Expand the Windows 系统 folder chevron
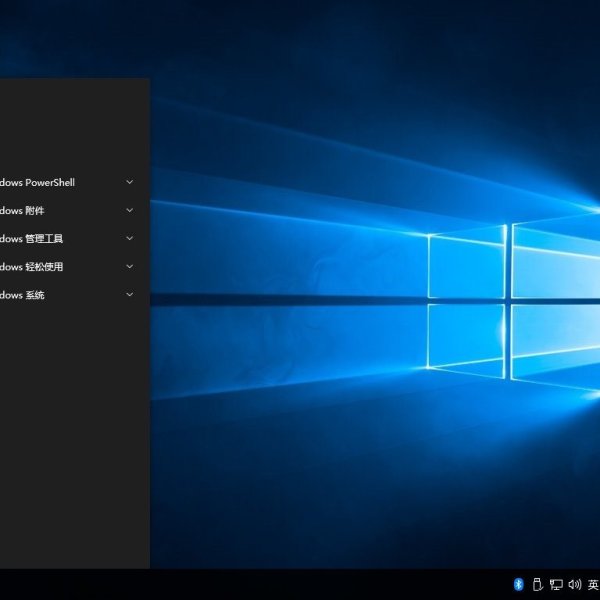600x600 pixels. 130,294
